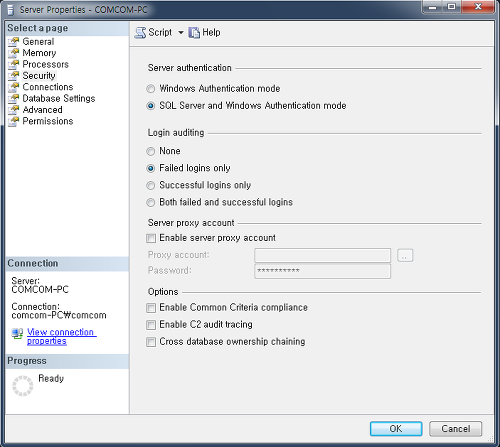View the Permissions page
This screenshot has width=500, height=447.
(x=48, y=121)
